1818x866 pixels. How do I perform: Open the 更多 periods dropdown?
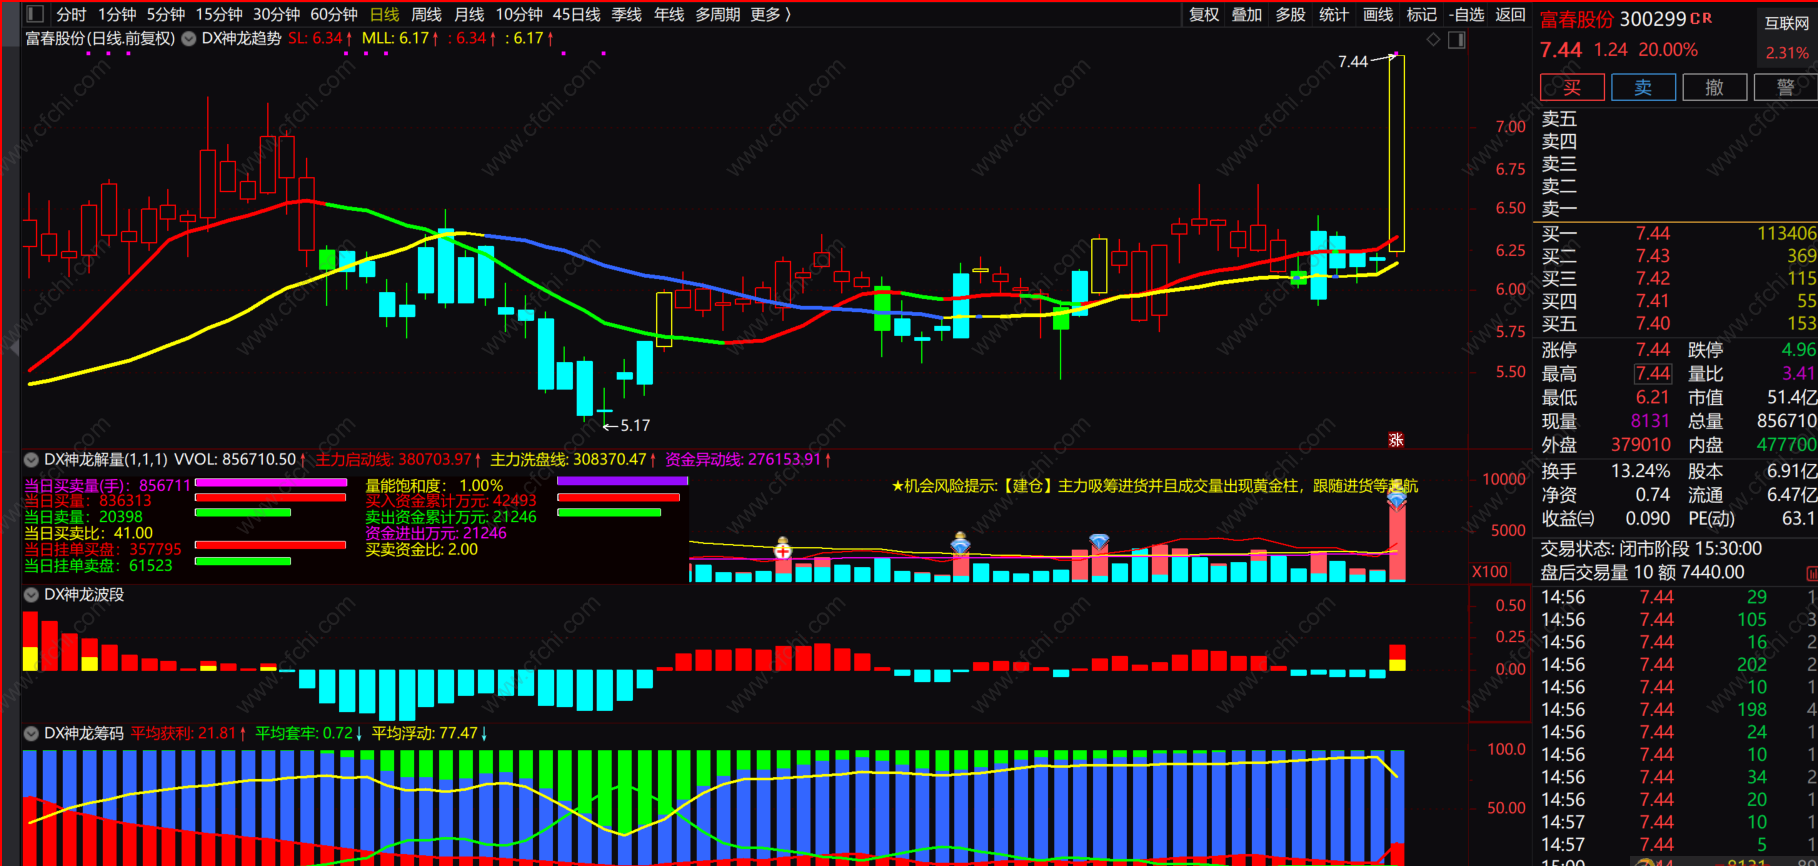[770, 14]
